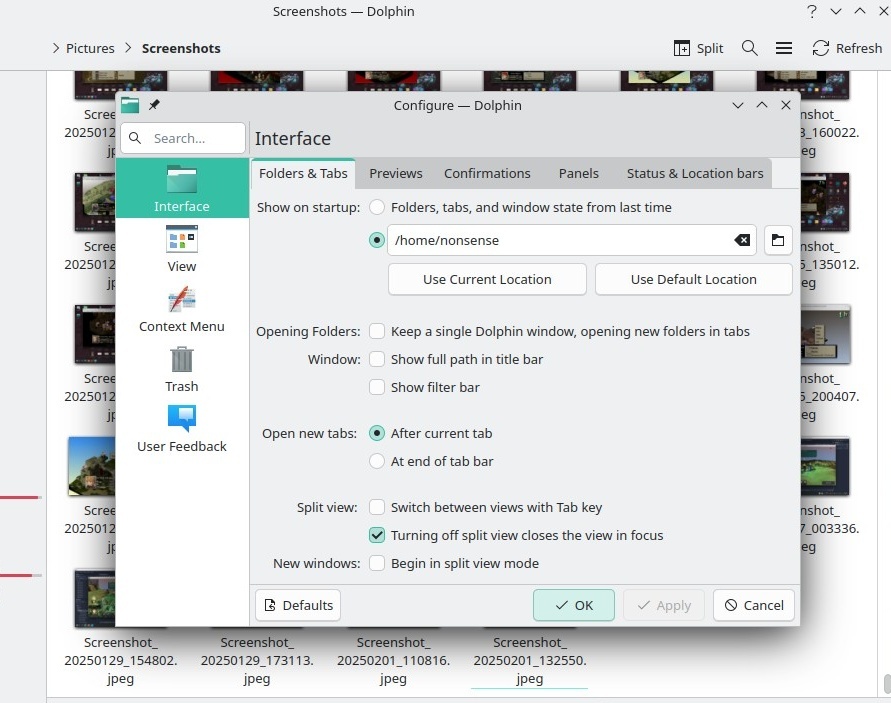Select file Screenshot_20250201_110816.jpeg
This screenshot has width=891, height=703.
point(393,660)
